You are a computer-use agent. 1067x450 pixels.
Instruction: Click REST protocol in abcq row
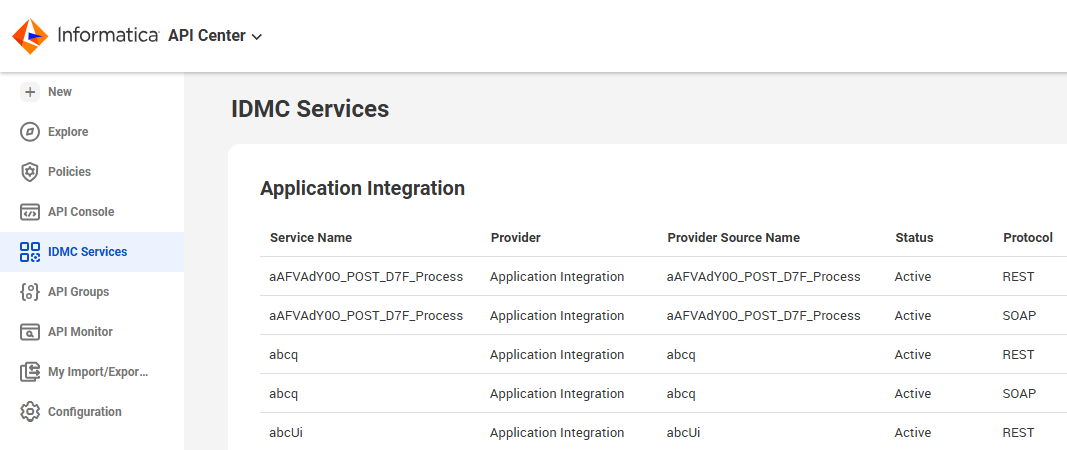click(x=1018, y=355)
